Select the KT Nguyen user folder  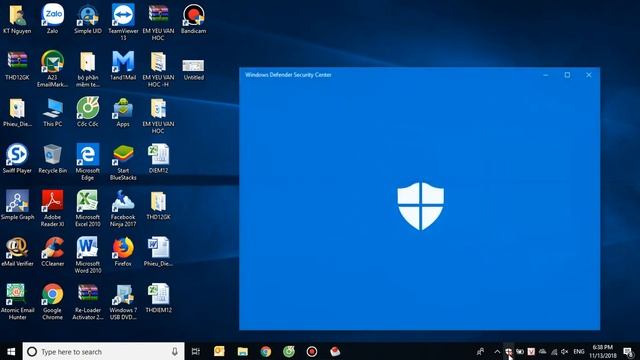point(17,18)
